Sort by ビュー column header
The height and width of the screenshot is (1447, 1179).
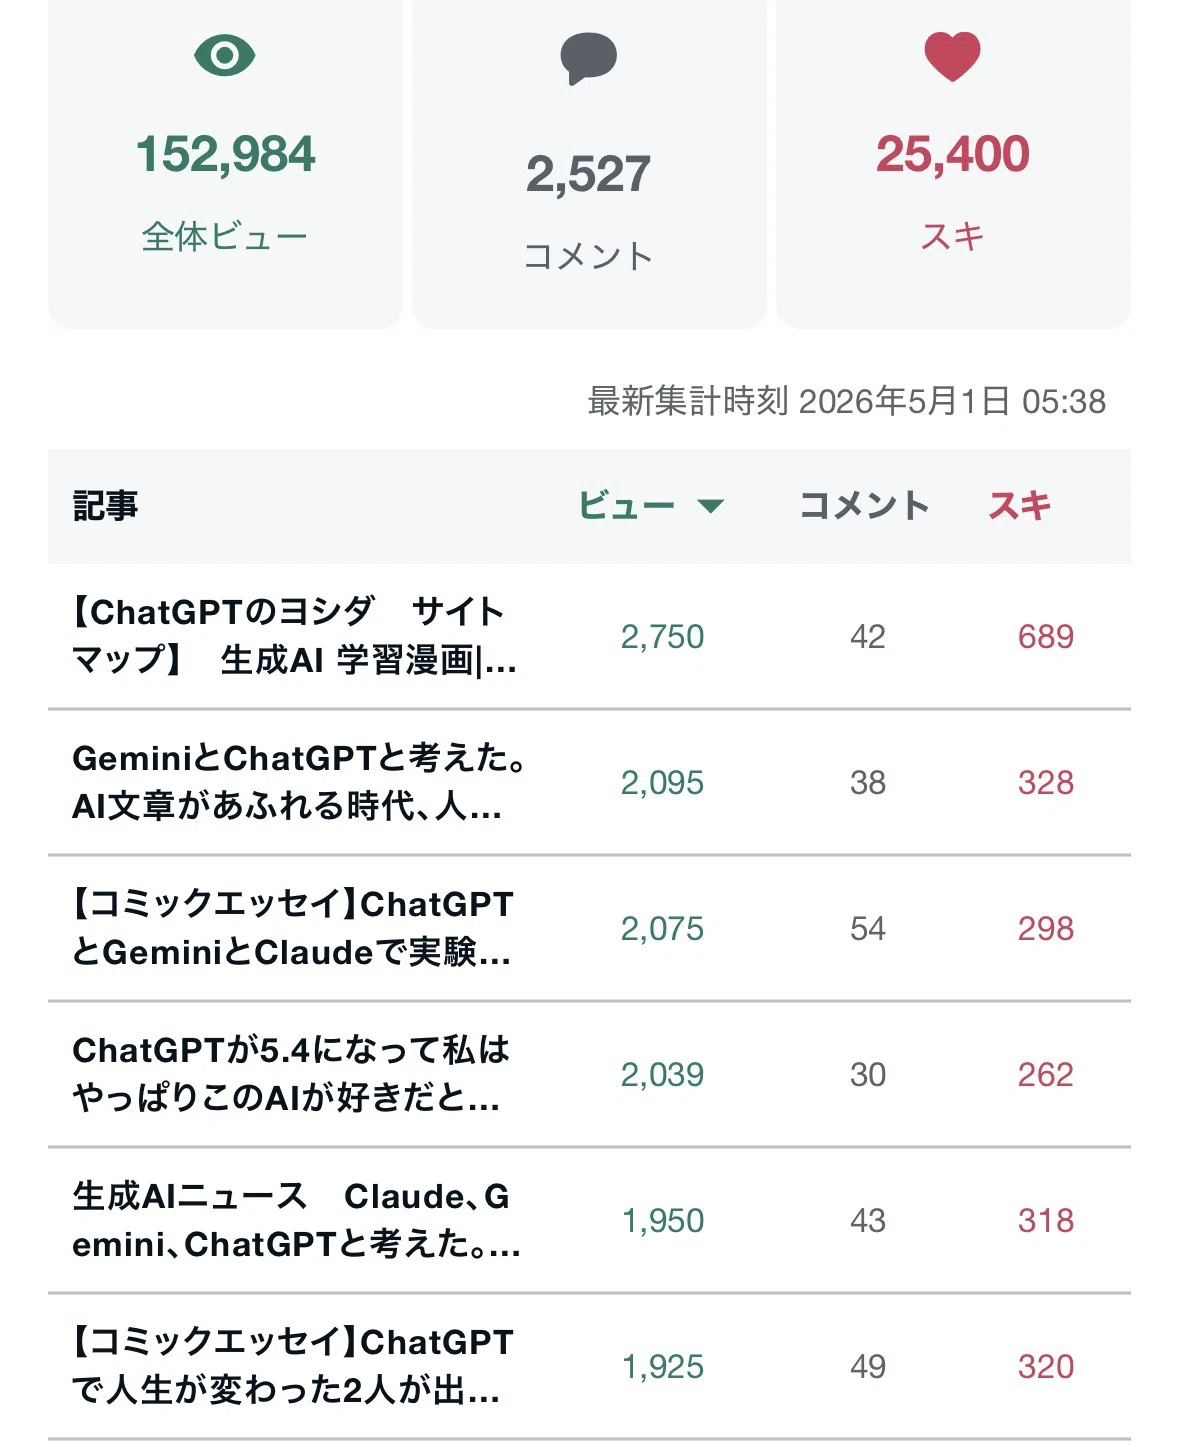click(x=650, y=506)
